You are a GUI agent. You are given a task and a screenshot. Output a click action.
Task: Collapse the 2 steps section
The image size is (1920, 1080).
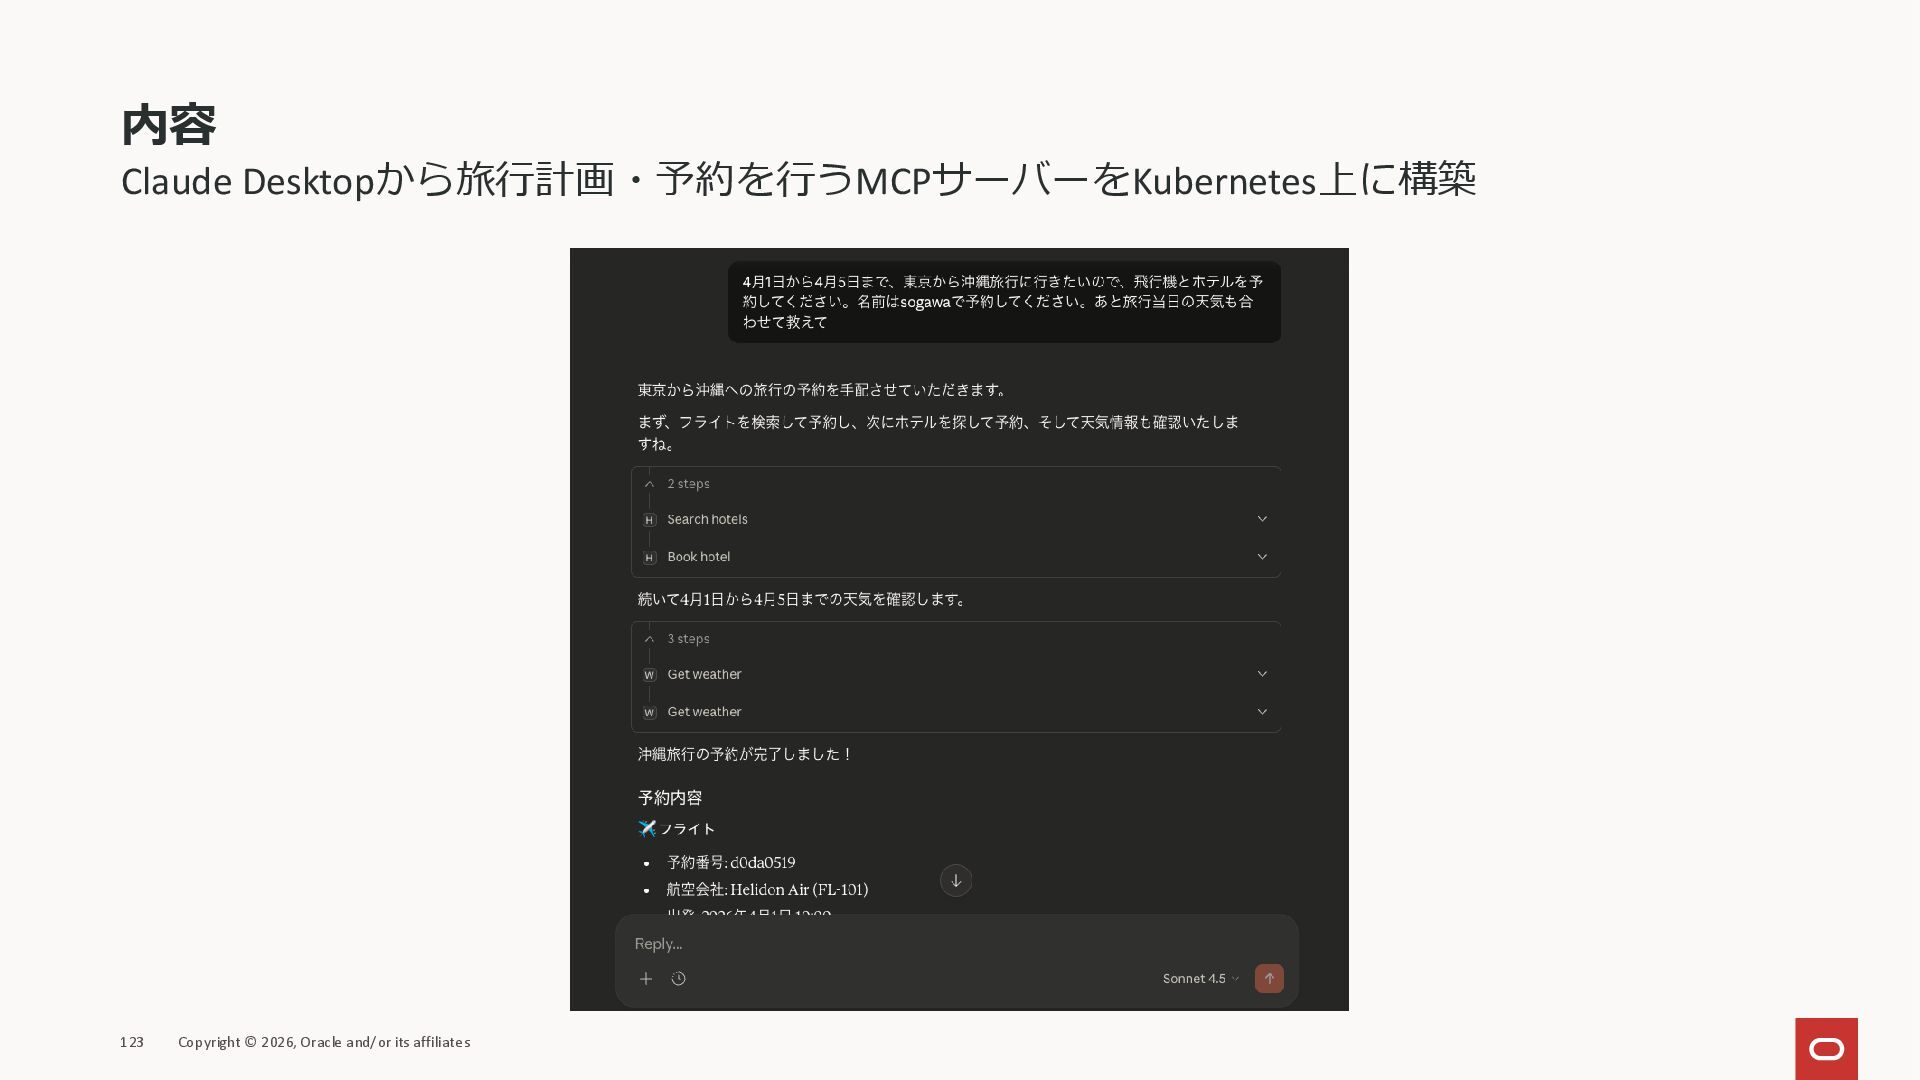(650, 484)
